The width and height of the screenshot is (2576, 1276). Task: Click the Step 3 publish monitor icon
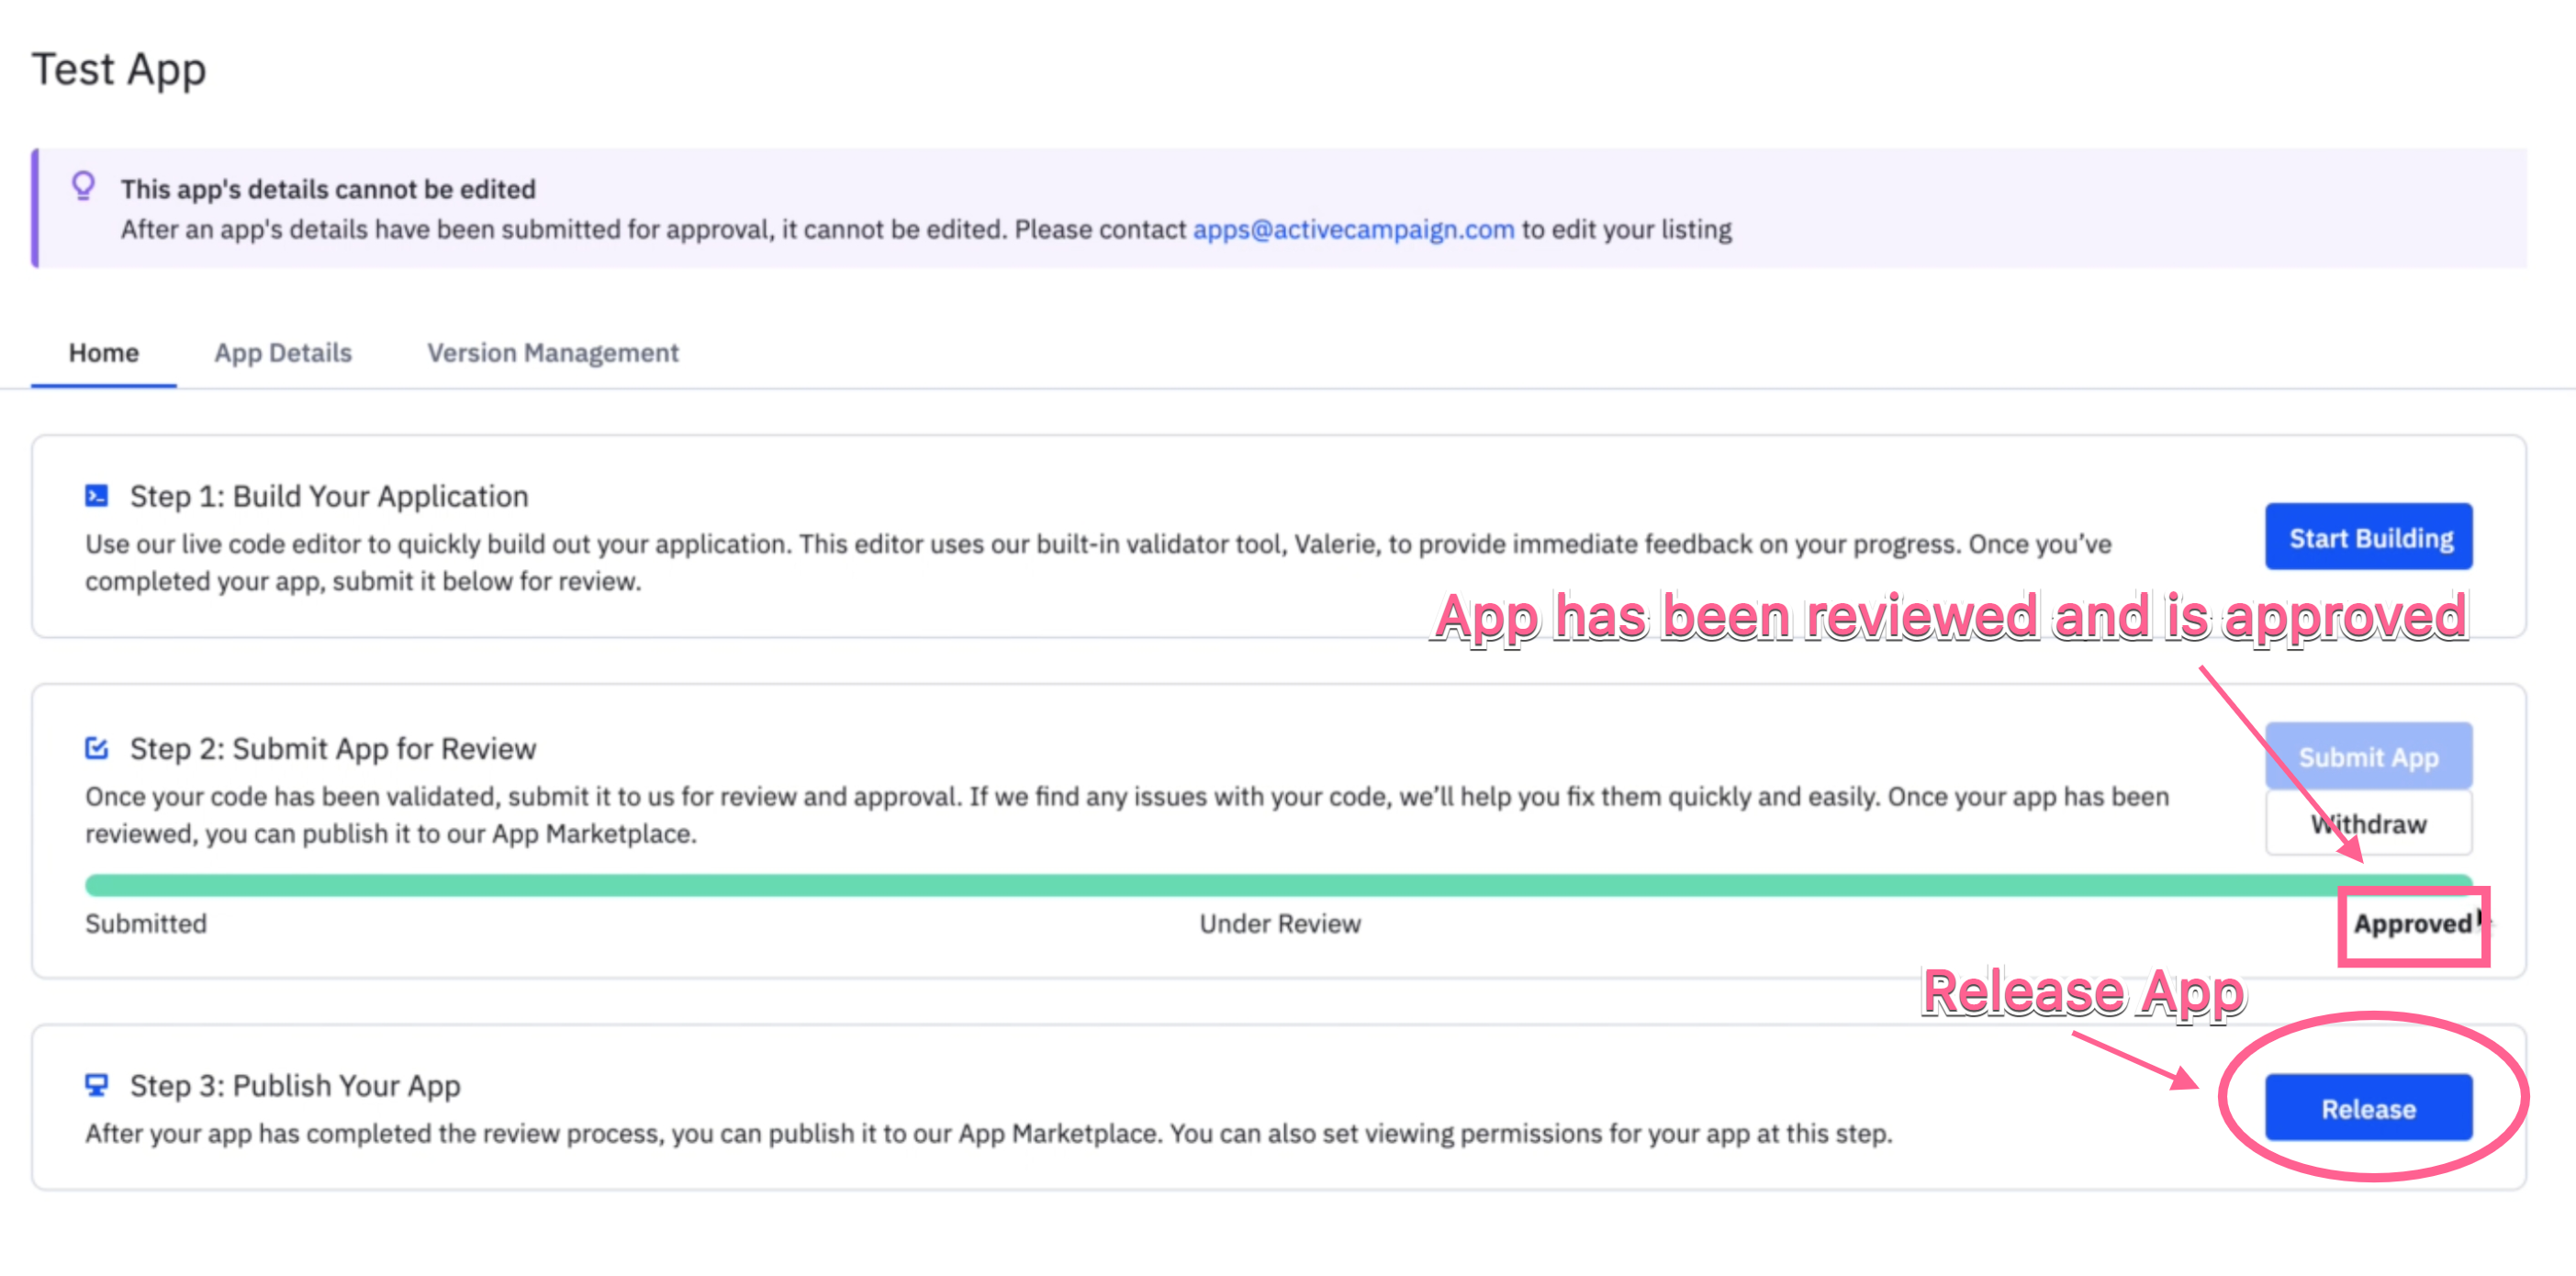coord(96,1085)
